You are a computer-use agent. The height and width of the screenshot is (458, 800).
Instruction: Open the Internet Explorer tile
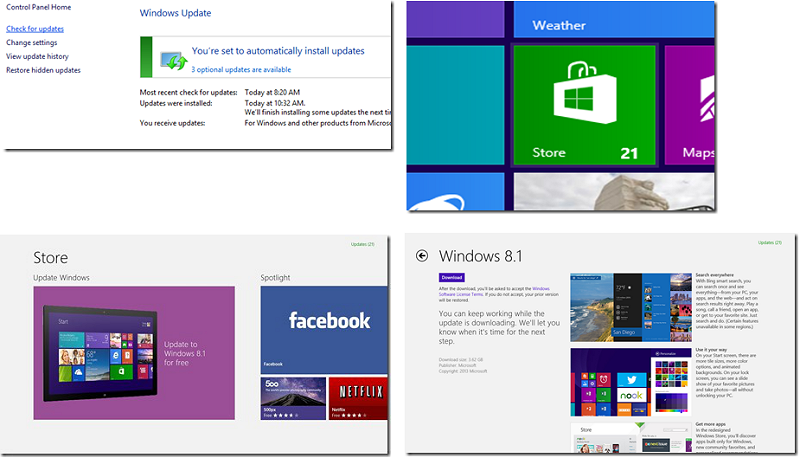pyautogui.click(x=455, y=192)
